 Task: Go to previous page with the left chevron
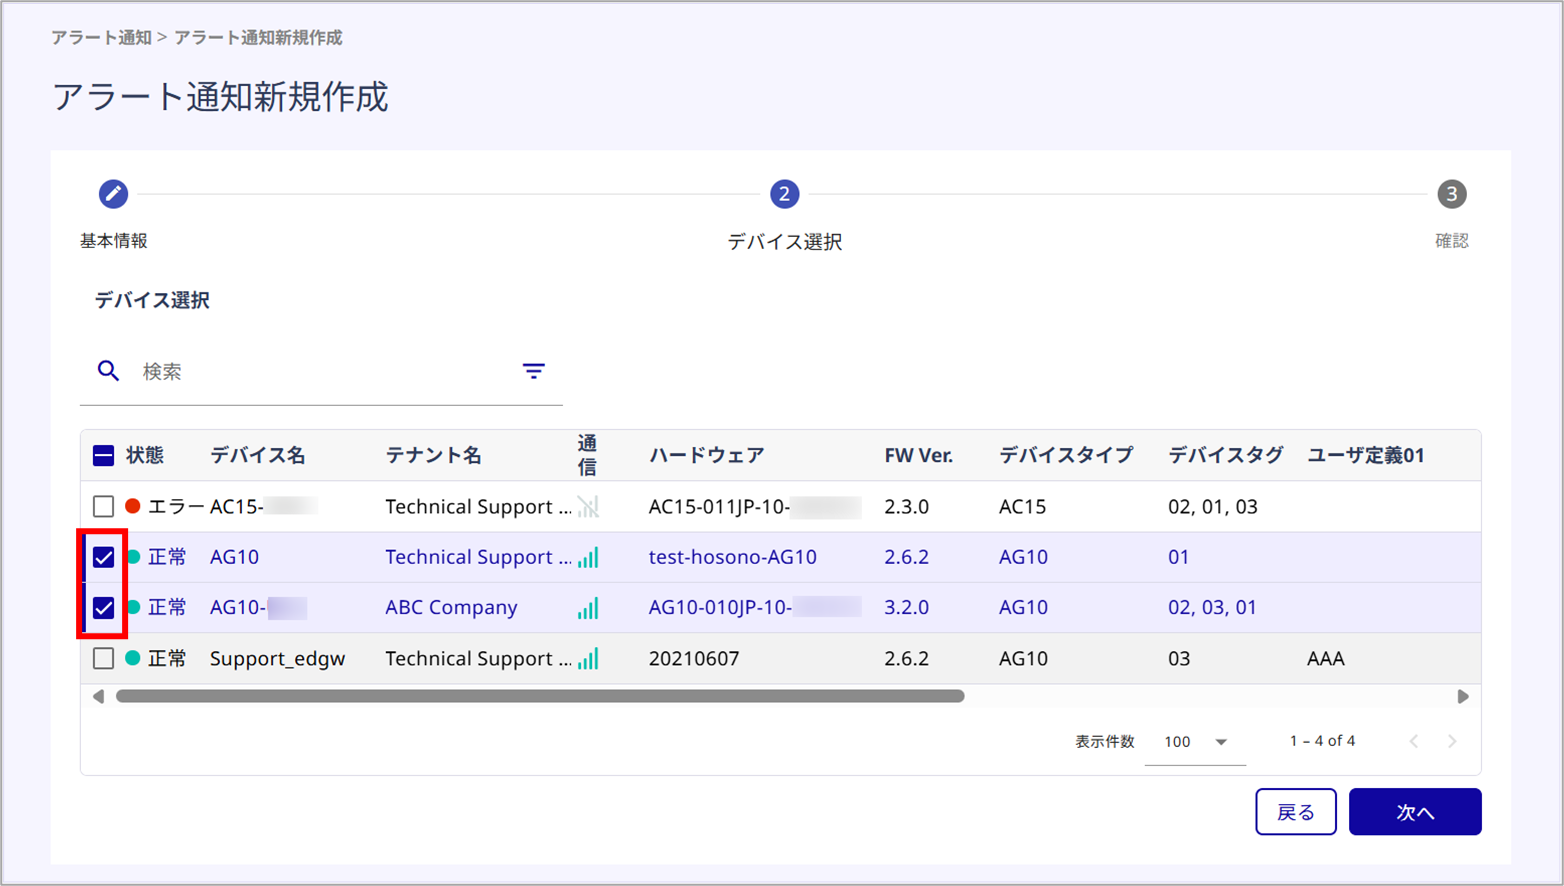[1413, 741]
